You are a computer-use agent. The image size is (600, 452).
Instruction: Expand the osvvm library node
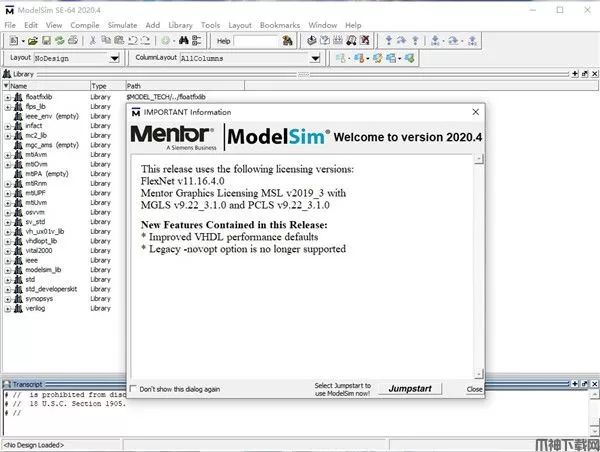[x=8, y=212]
